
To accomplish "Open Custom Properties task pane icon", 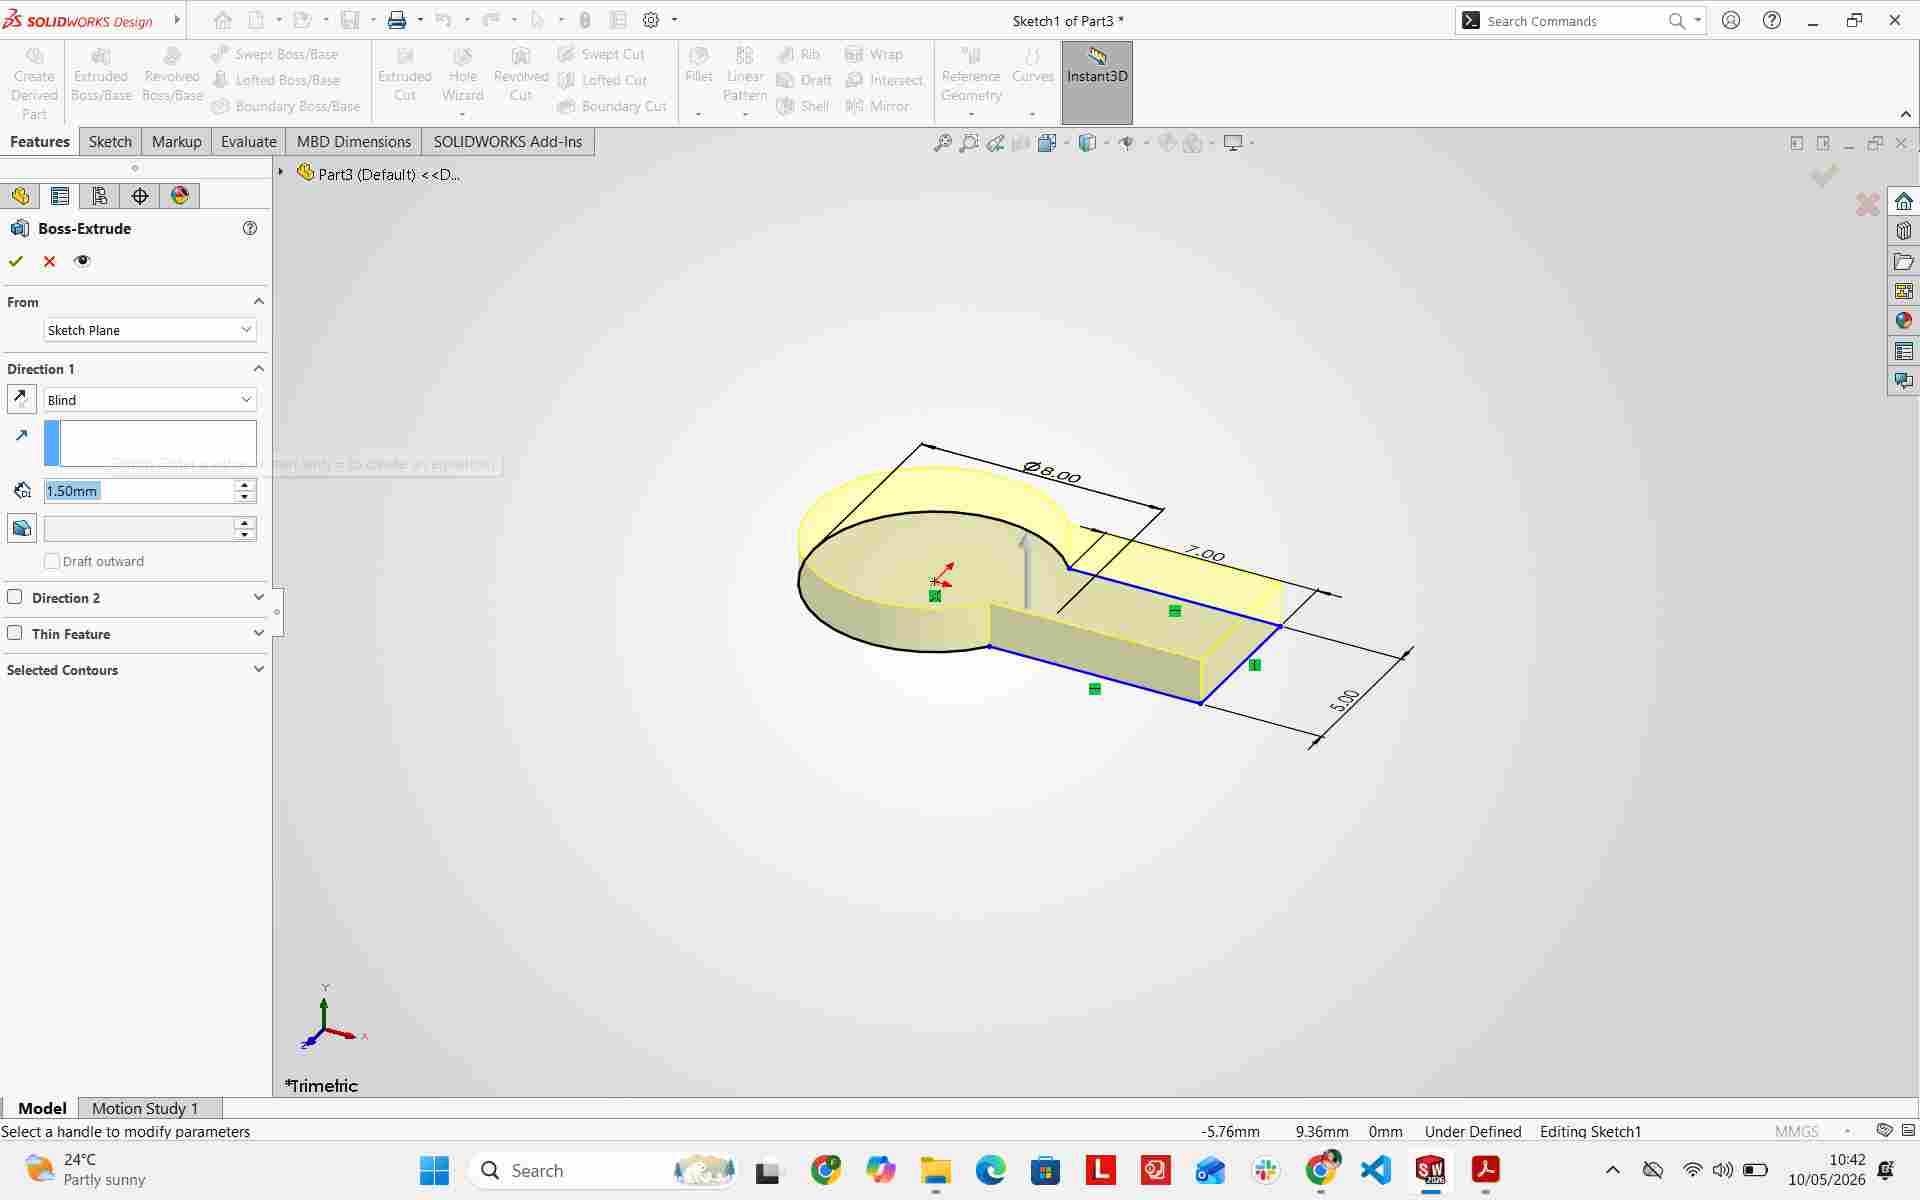I will 1903,351.
